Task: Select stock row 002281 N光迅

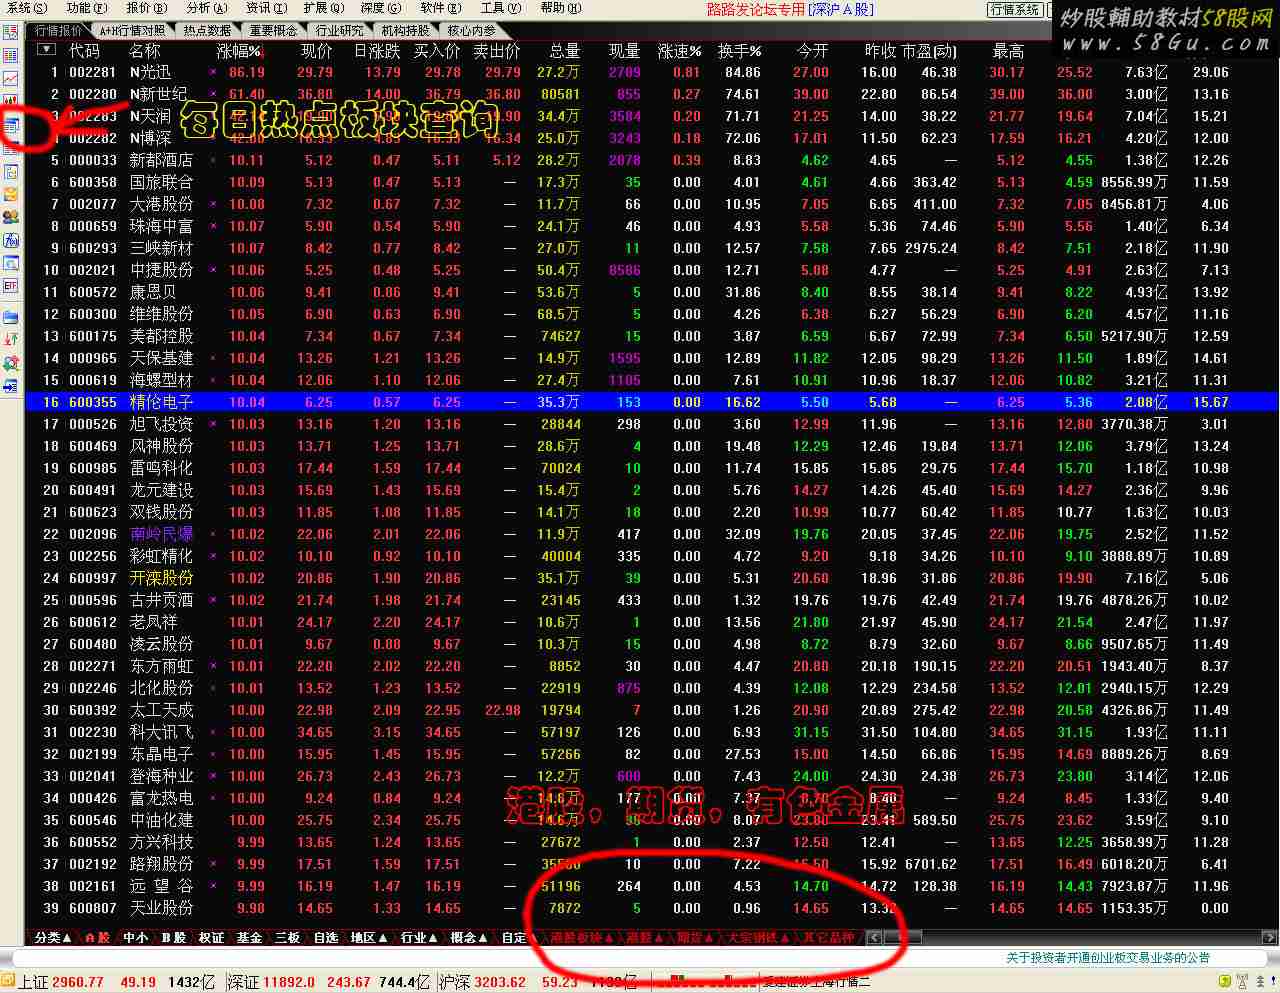Action: pos(652,72)
